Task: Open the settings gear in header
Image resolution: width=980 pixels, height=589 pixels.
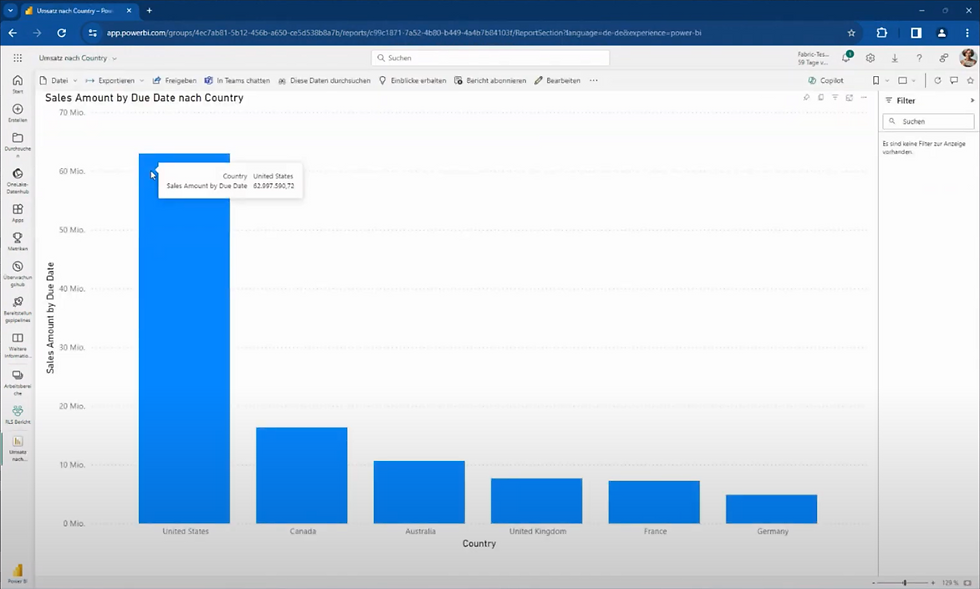Action: pyautogui.click(x=870, y=58)
